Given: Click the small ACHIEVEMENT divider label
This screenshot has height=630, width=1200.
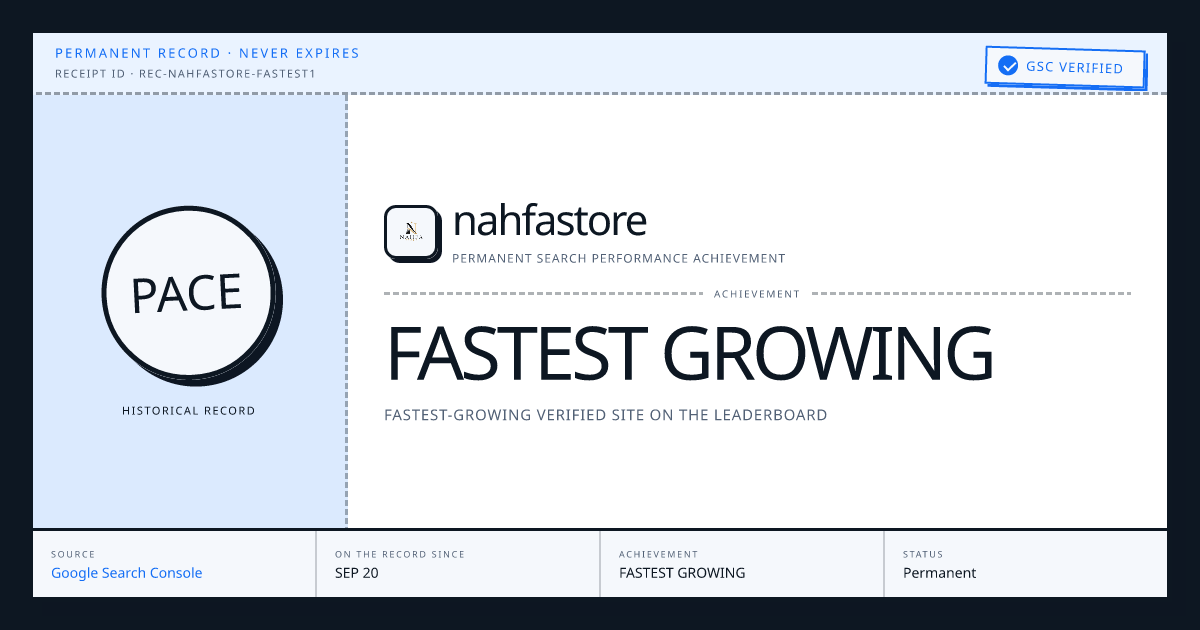Looking at the screenshot, I should coord(757,294).
